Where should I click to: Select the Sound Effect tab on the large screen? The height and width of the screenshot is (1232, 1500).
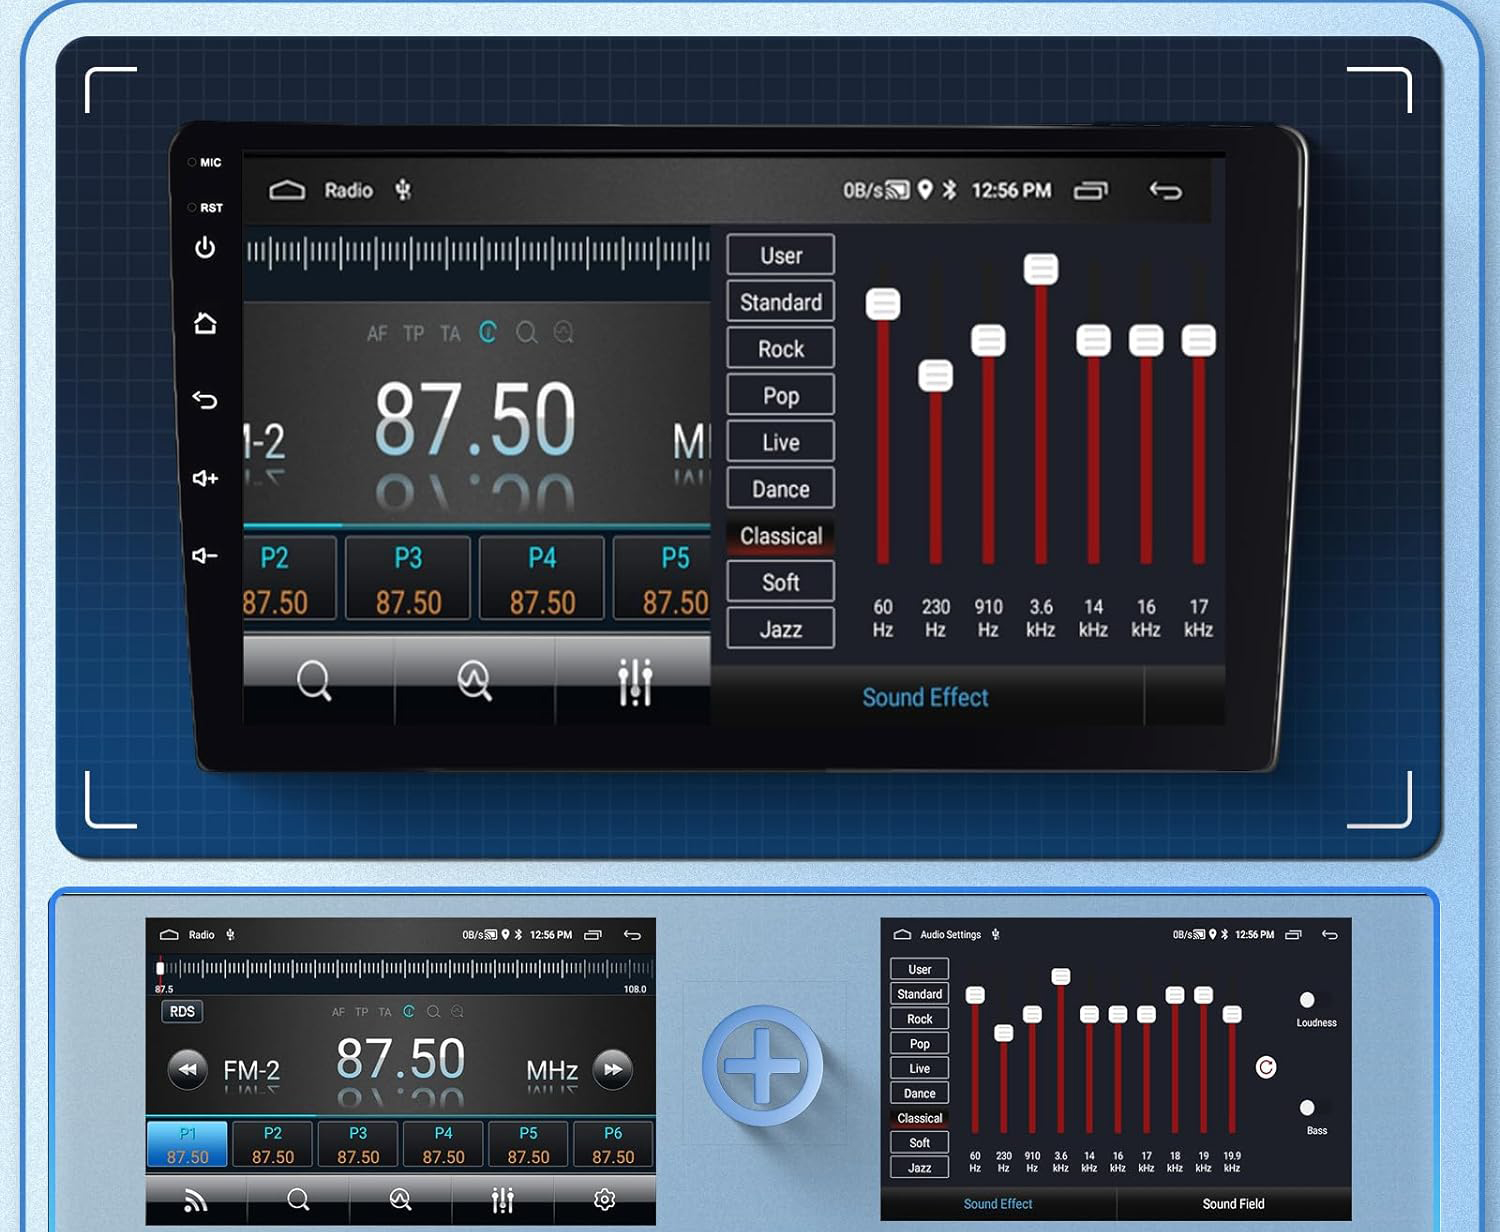(925, 697)
